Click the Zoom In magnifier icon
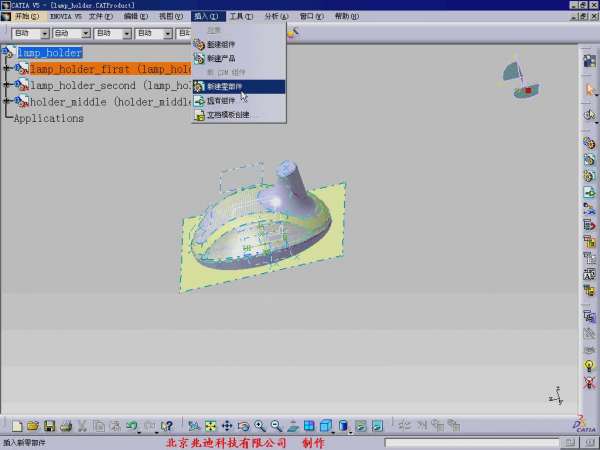Screen dimensions: 600x450 point(260,426)
